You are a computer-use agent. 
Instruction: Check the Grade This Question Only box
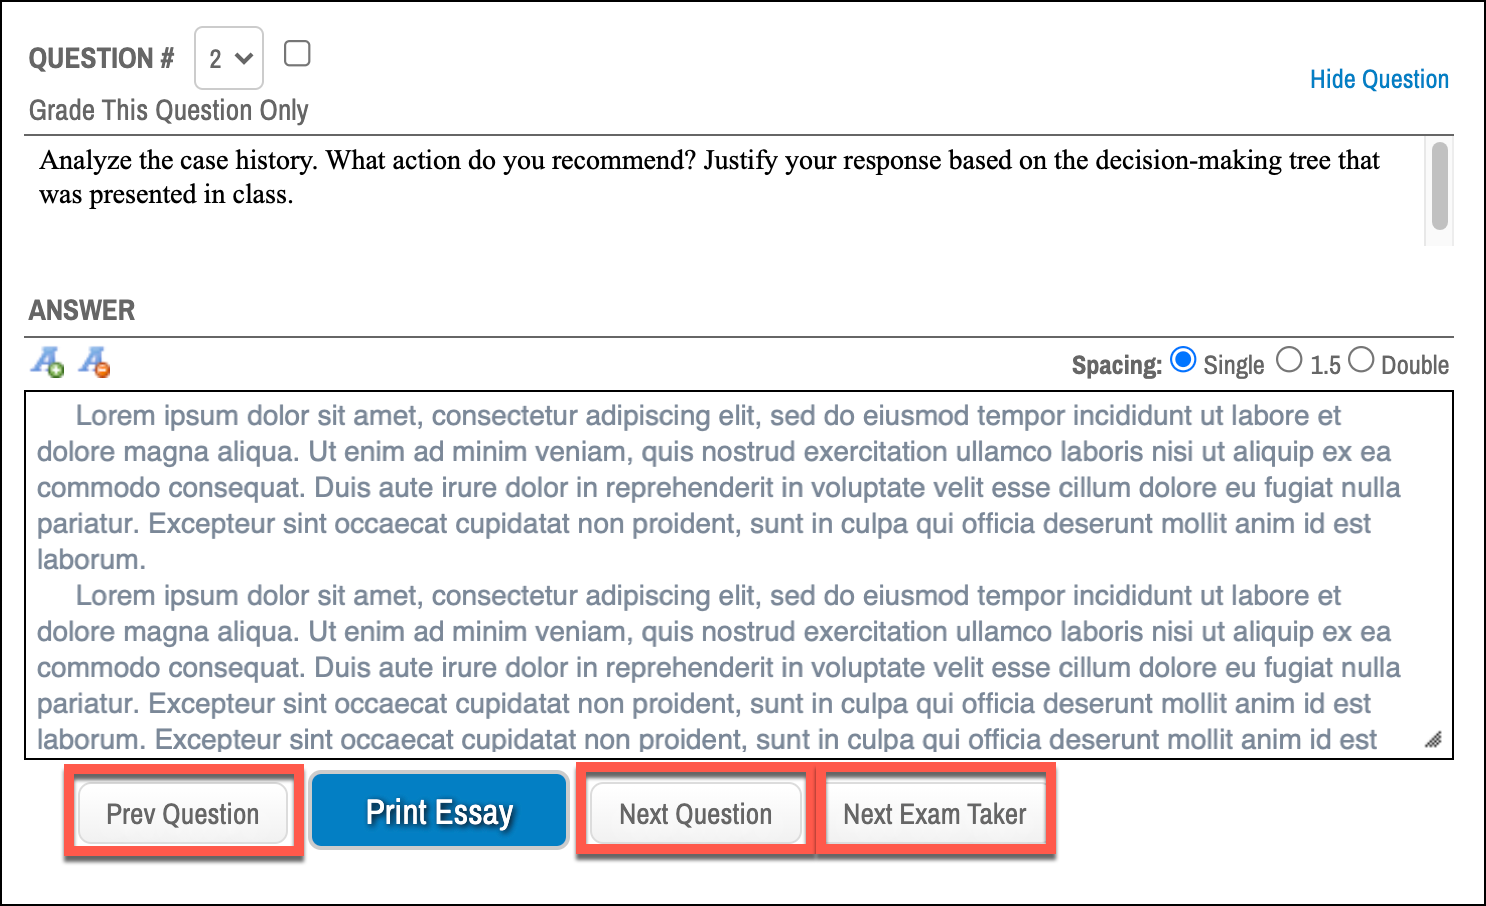click(x=297, y=53)
